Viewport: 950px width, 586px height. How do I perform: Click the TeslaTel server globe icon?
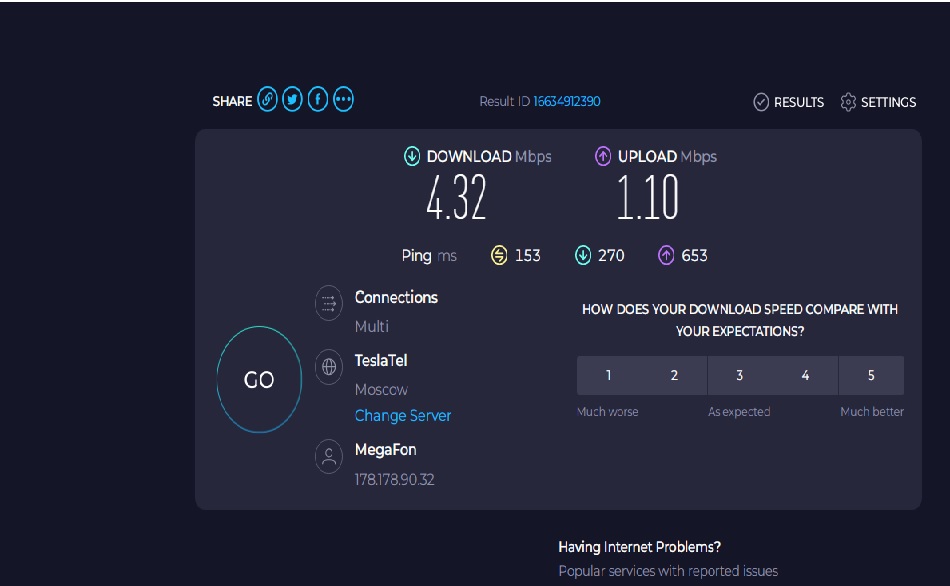point(329,367)
